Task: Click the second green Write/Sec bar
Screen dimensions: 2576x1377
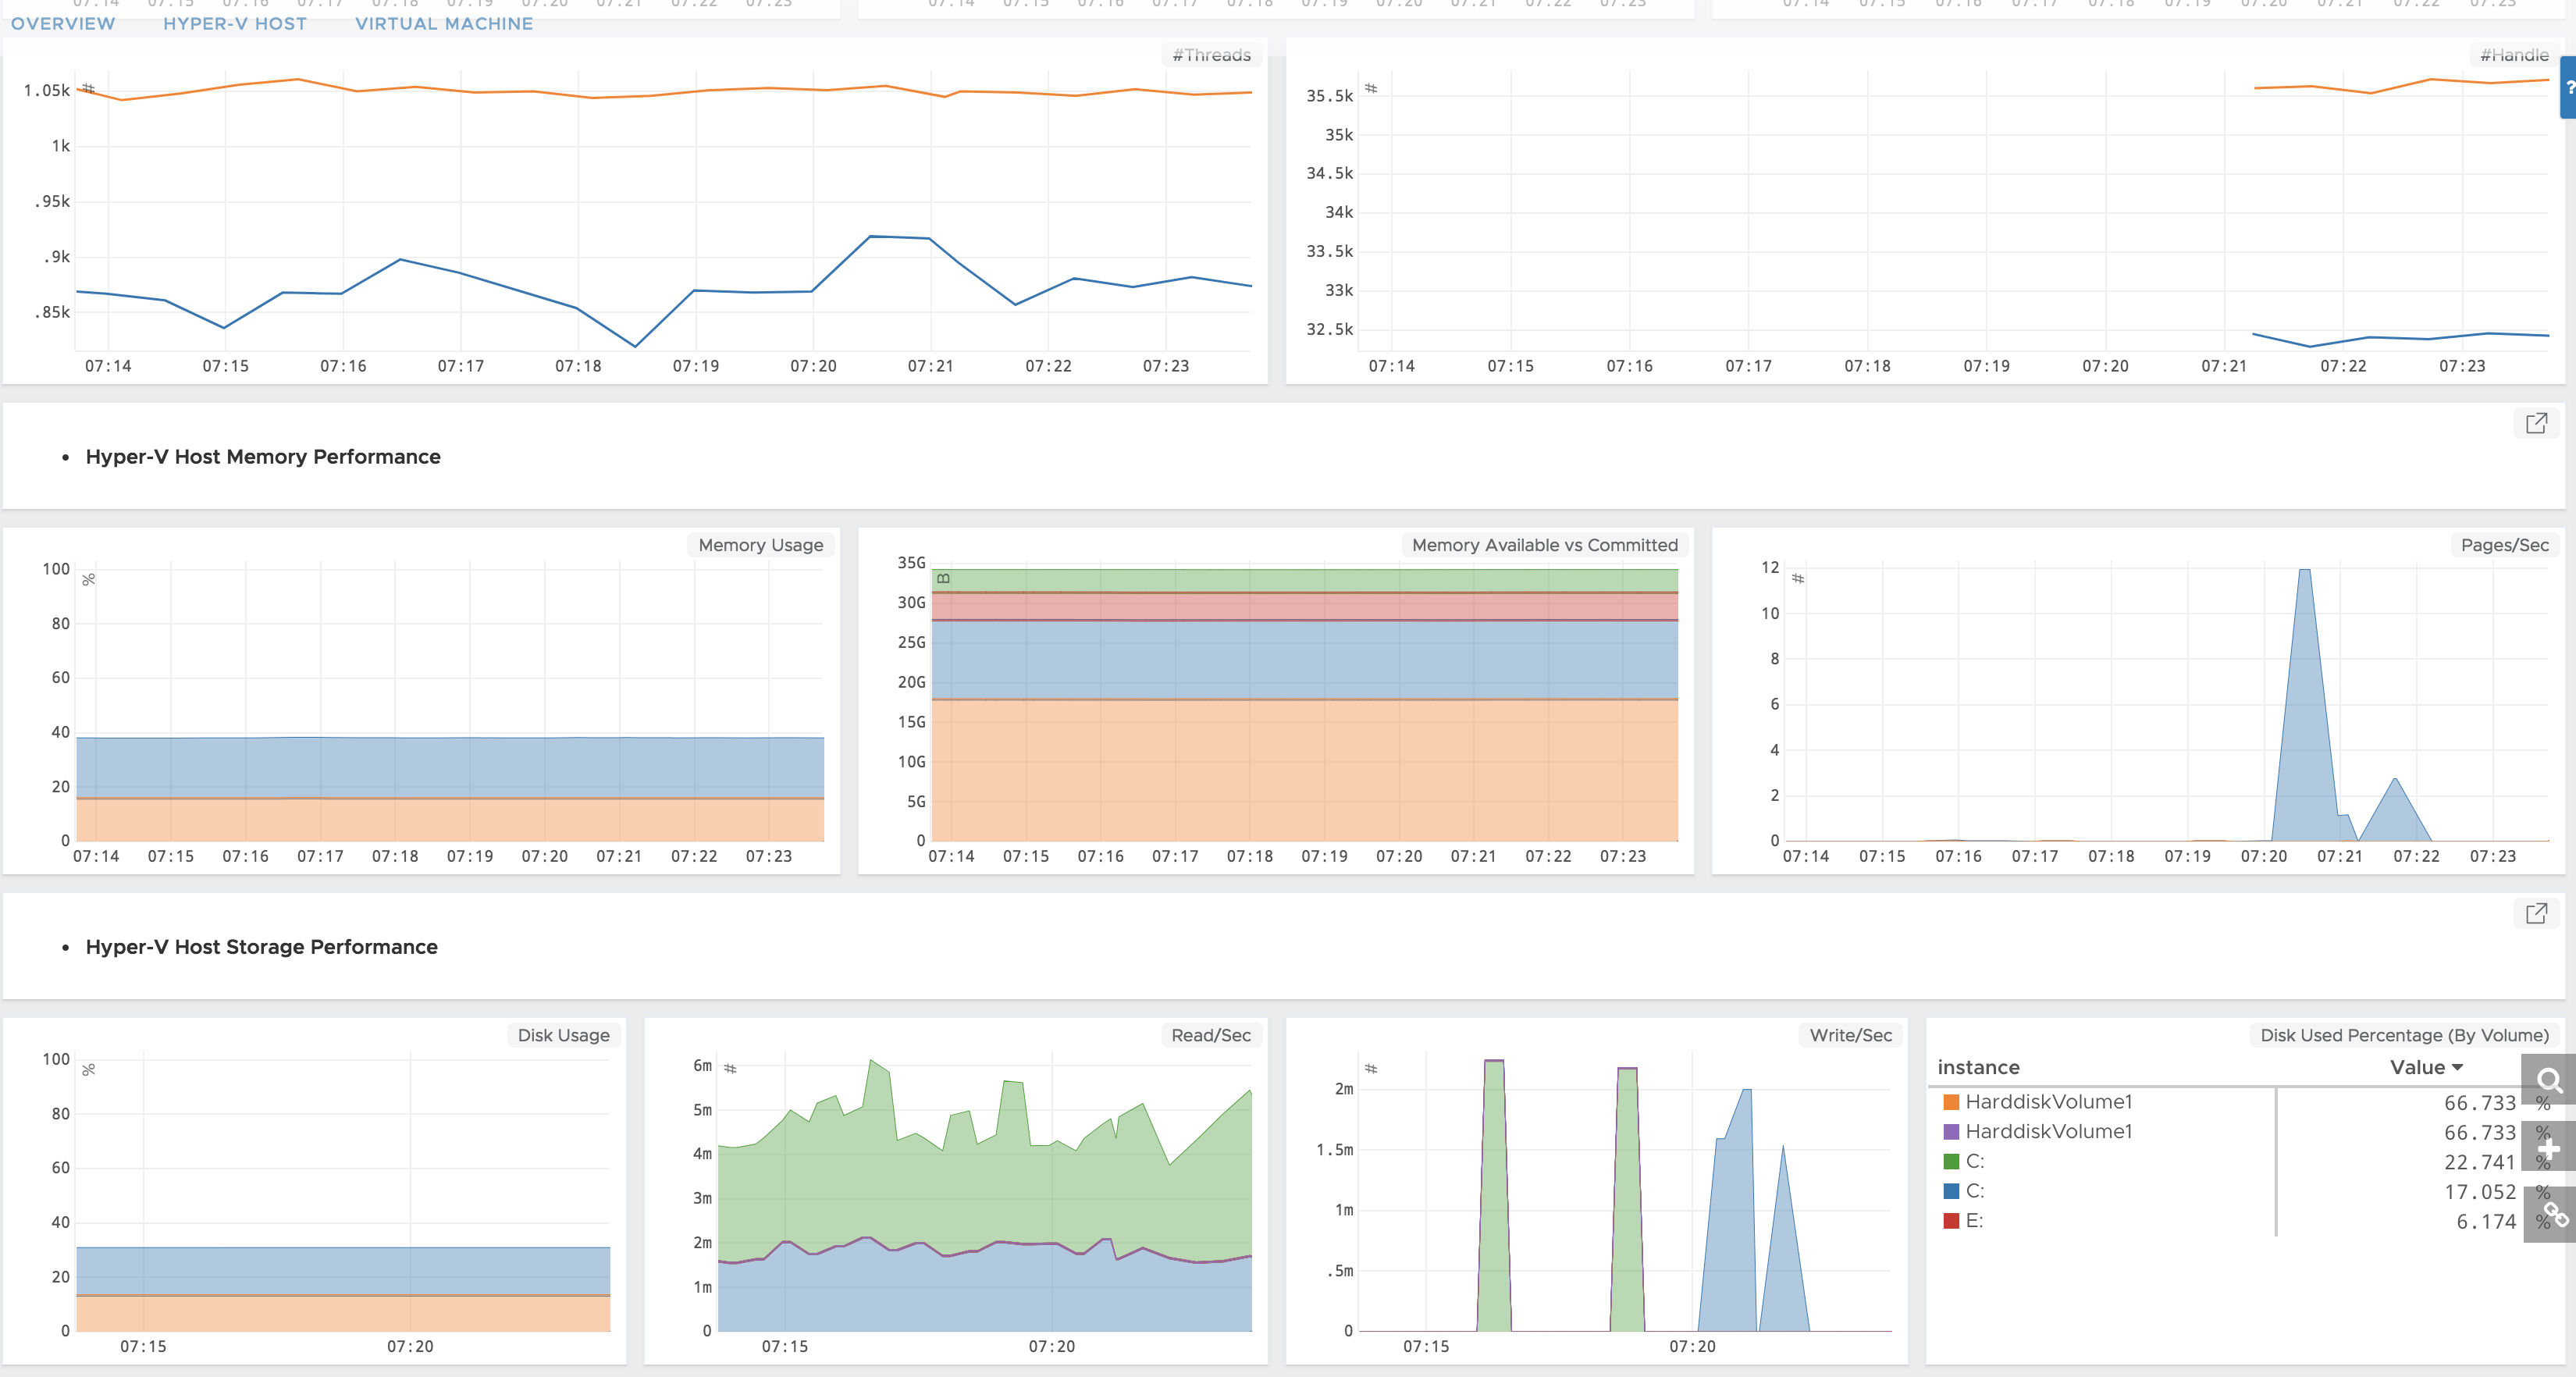Action: (x=1627, y=1199)
